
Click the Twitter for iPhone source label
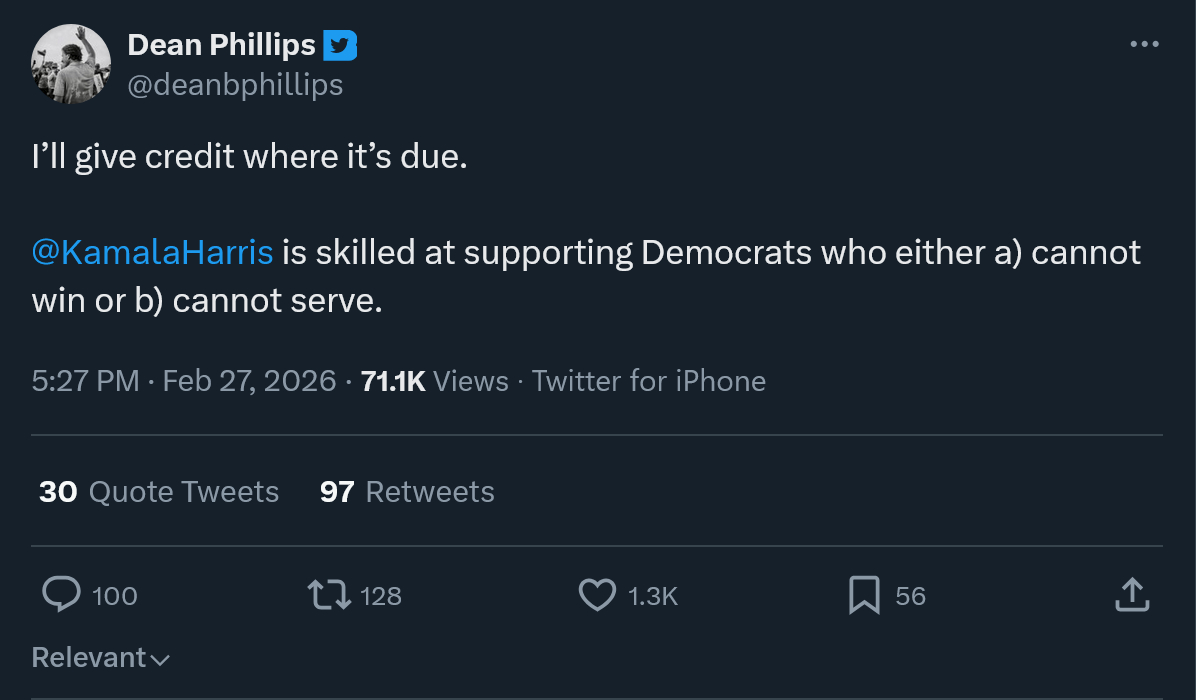[648, 381]
